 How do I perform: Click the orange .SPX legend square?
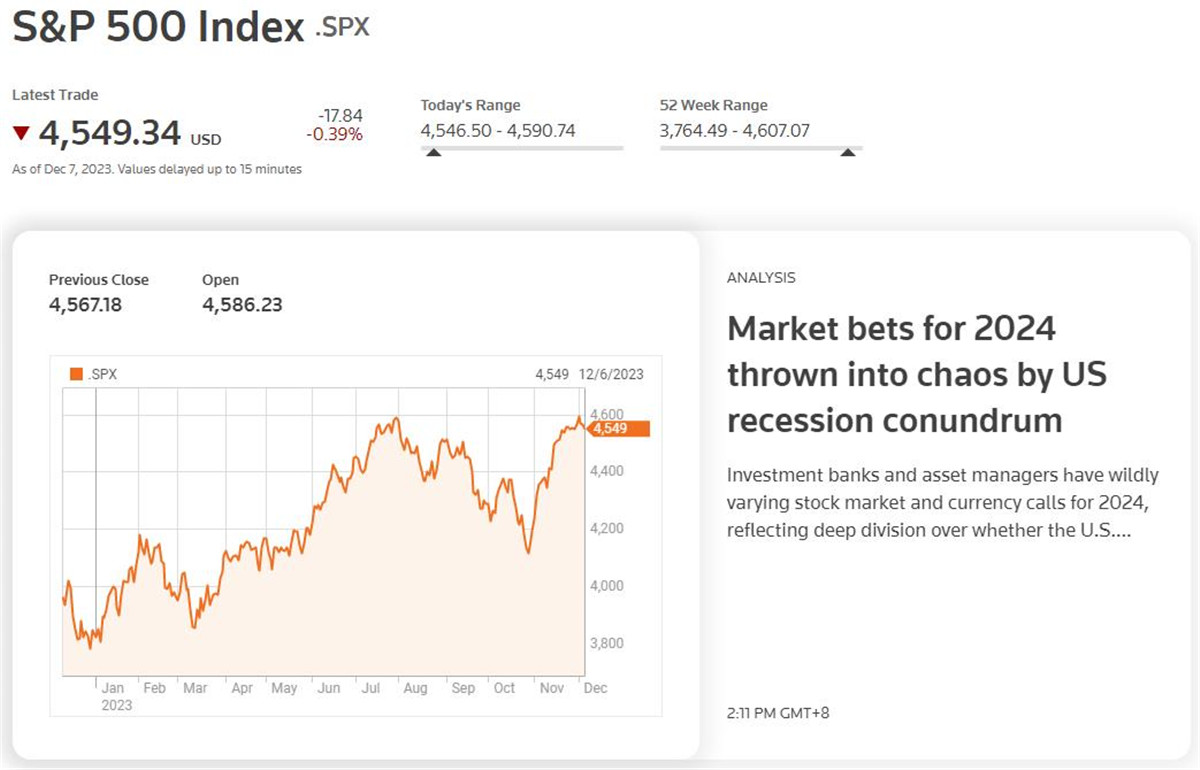76,374
